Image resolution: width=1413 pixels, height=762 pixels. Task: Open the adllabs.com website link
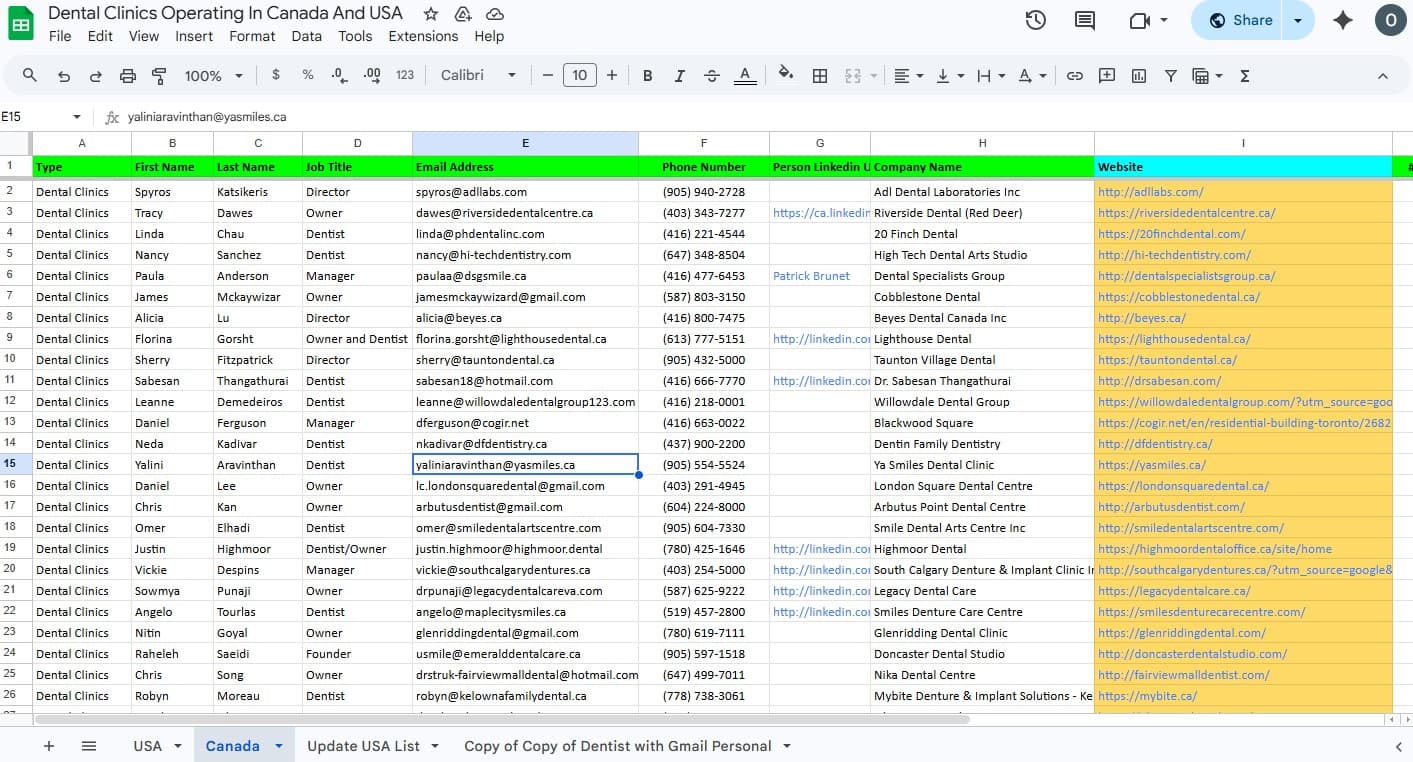click(1150, 192)
